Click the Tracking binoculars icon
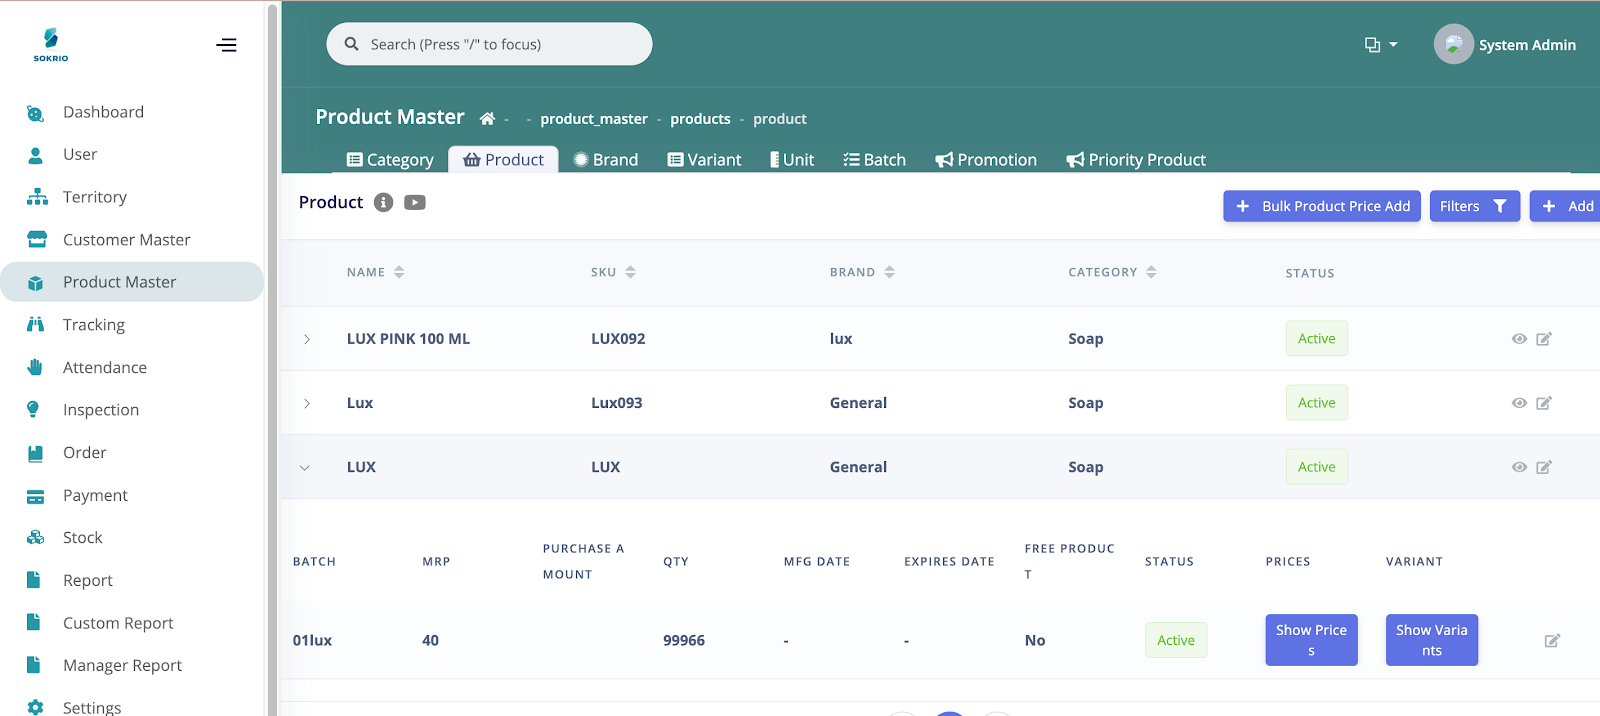 (x=36, y=325)
